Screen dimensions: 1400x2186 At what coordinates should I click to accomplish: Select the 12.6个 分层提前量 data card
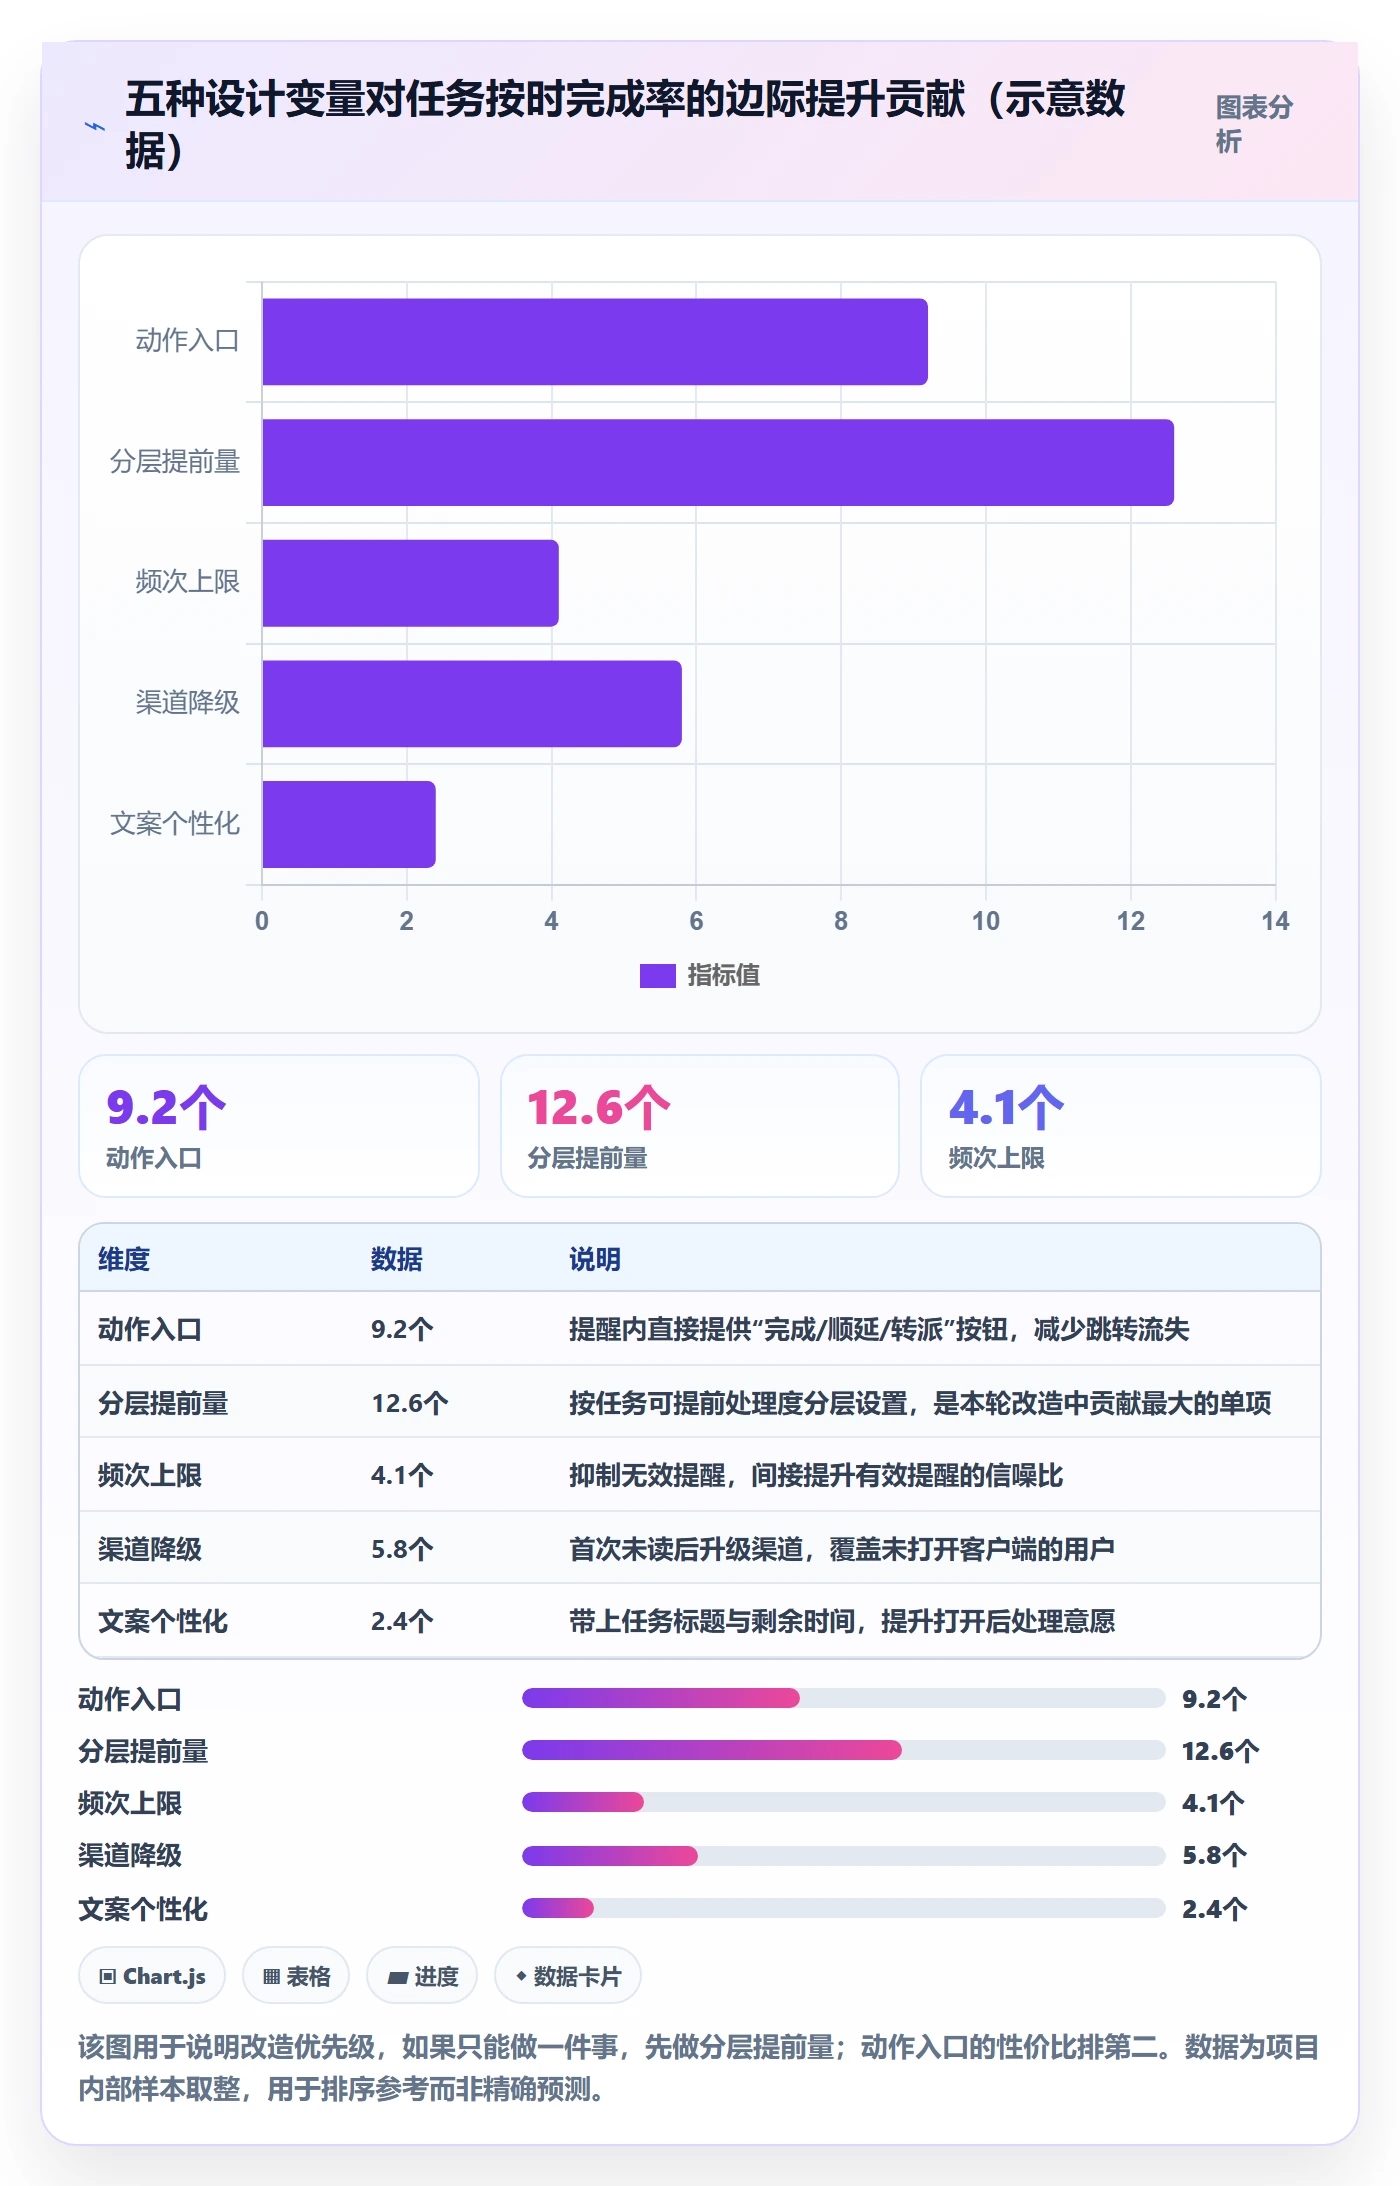tap(700, 1126)
